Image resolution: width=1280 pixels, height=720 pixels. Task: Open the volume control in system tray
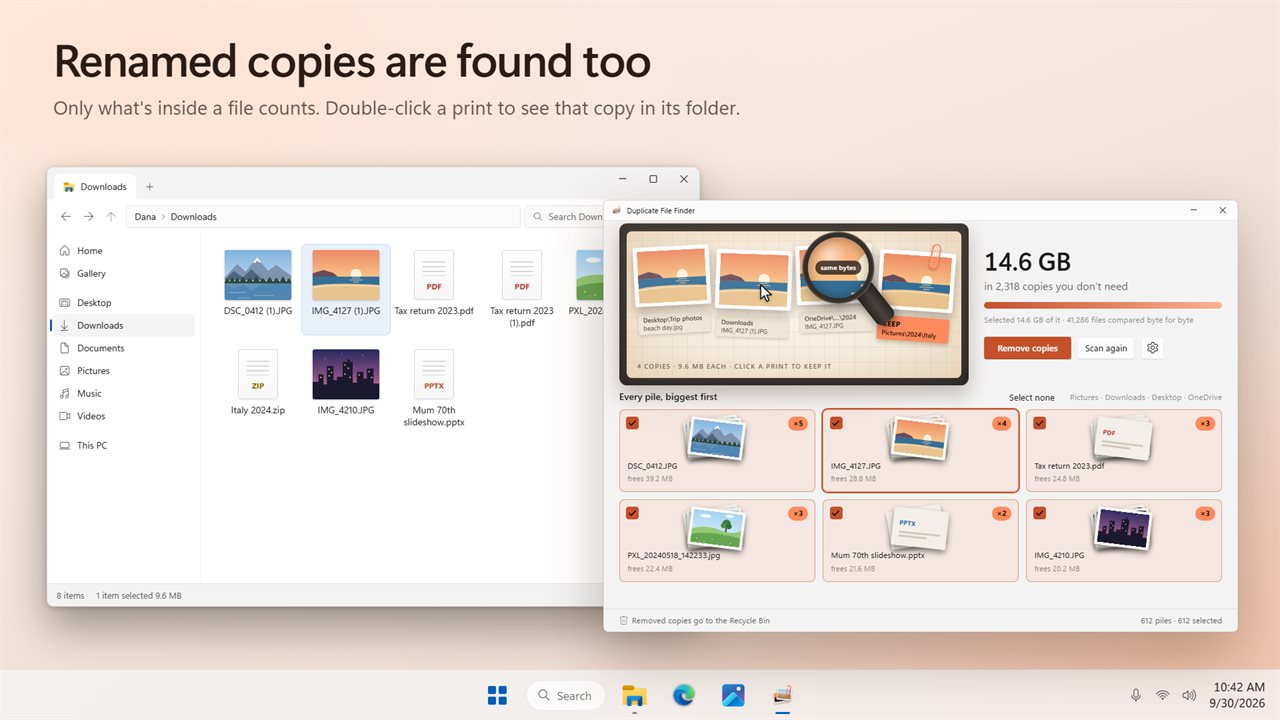(1189, 695)
